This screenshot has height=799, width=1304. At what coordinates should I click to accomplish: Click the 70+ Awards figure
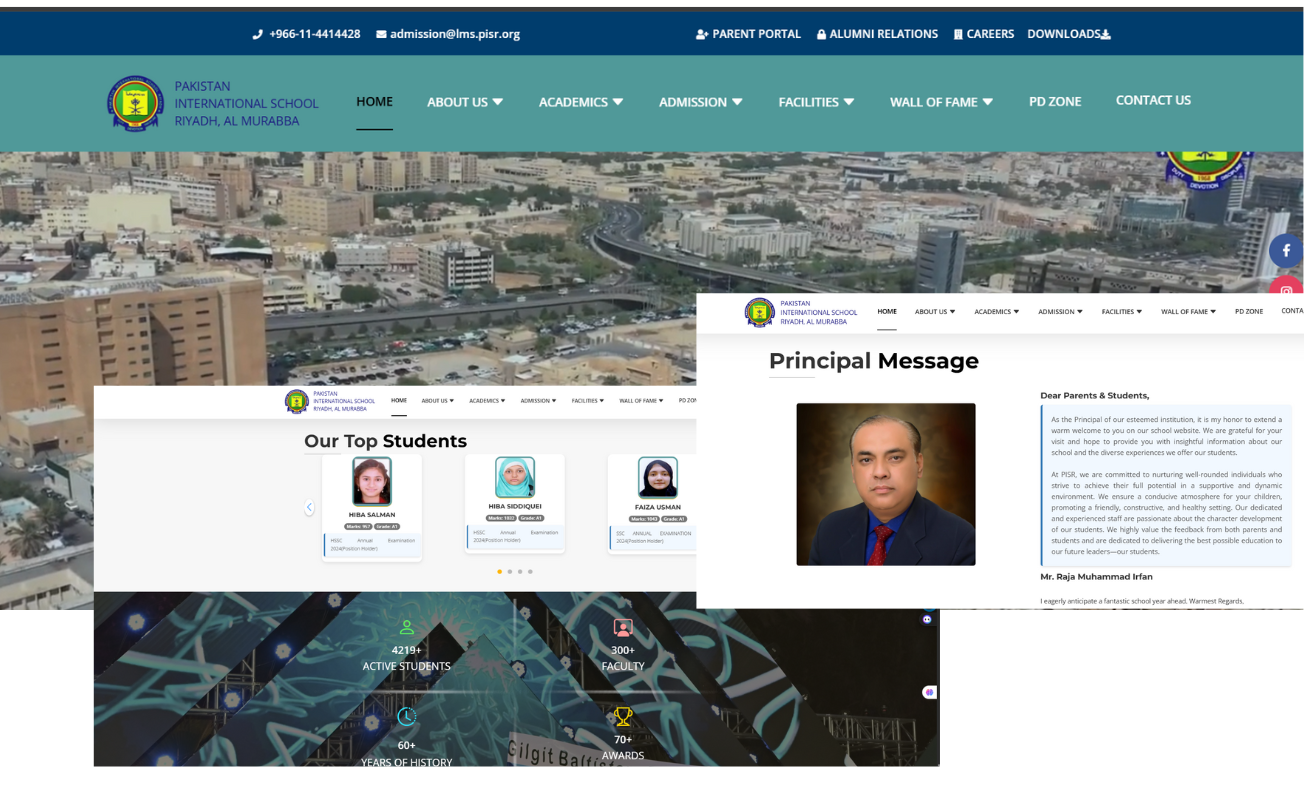point(623,740)
